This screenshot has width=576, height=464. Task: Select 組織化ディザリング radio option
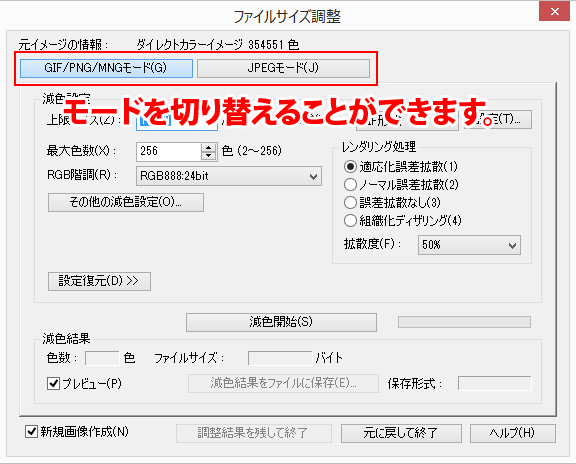tap(350, 220)
